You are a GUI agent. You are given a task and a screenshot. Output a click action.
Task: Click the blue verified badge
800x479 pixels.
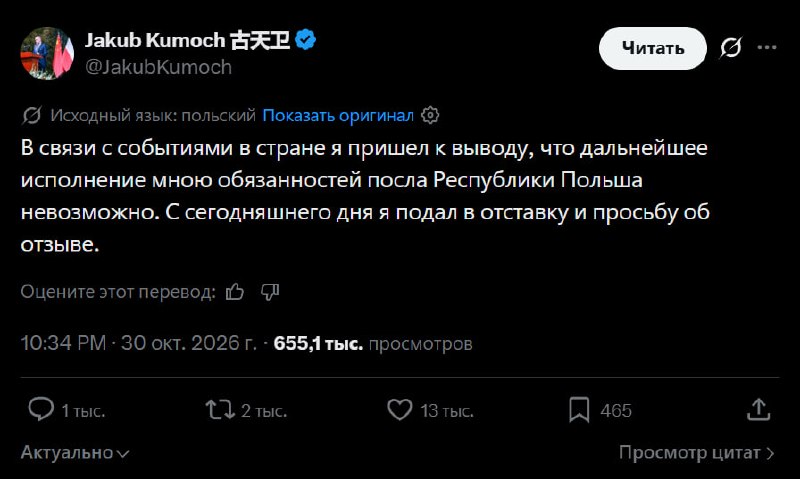coord(306,40)
